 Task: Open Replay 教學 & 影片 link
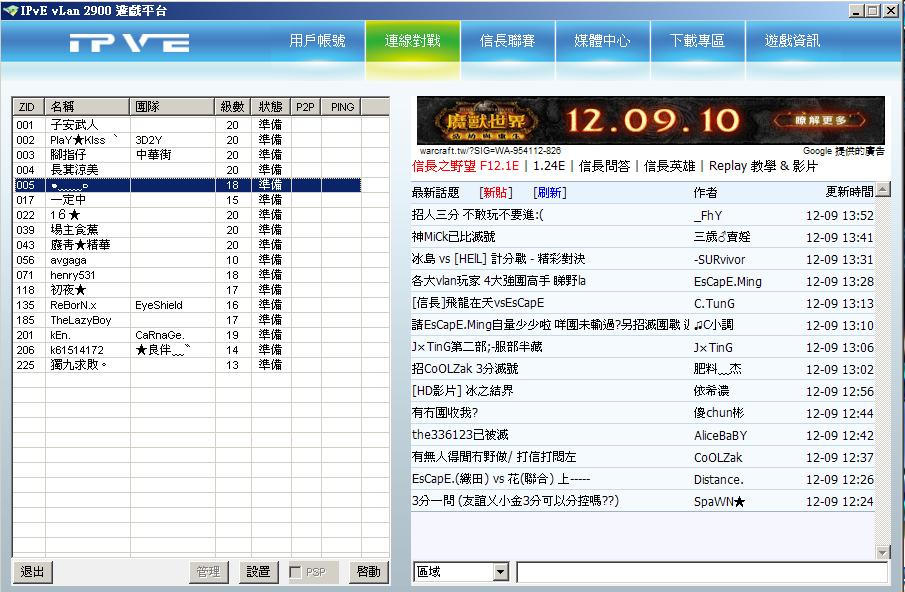pyautogui.click(x=763, y=166)
